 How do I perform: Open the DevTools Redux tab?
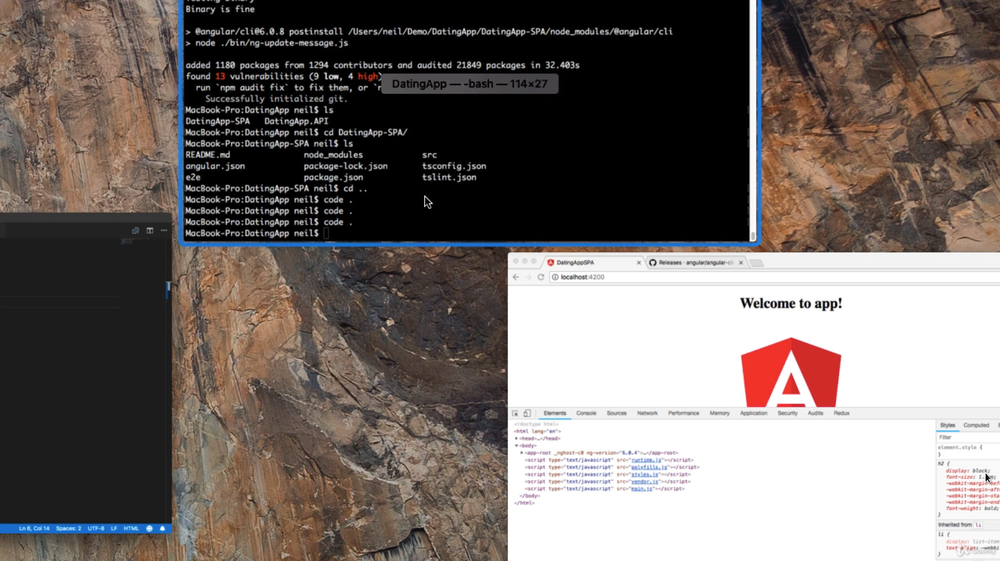pyautogui.click(x=841, y=413)
